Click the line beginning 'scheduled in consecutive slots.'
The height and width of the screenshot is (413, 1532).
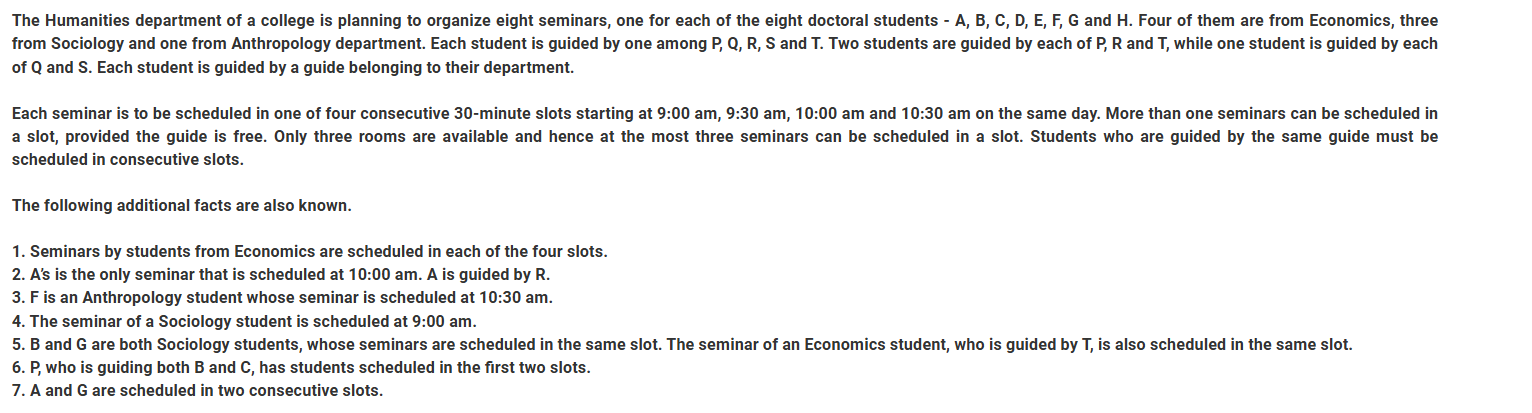pos(128,160)
